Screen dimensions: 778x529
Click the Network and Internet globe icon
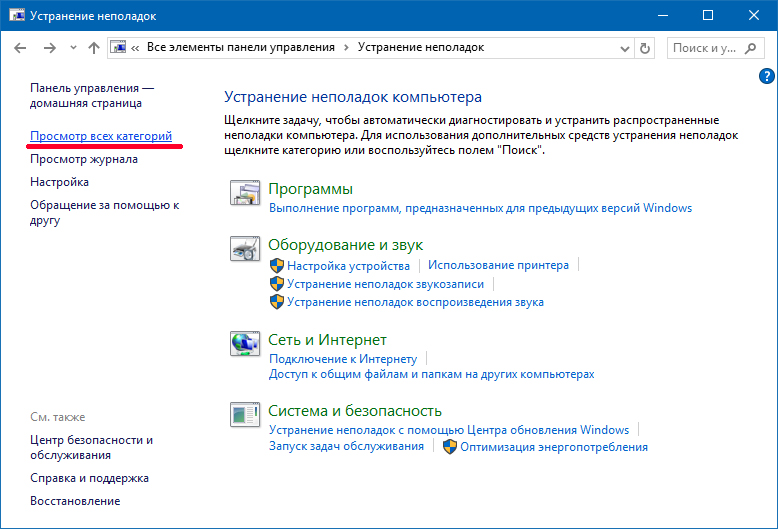click(245, 343)
